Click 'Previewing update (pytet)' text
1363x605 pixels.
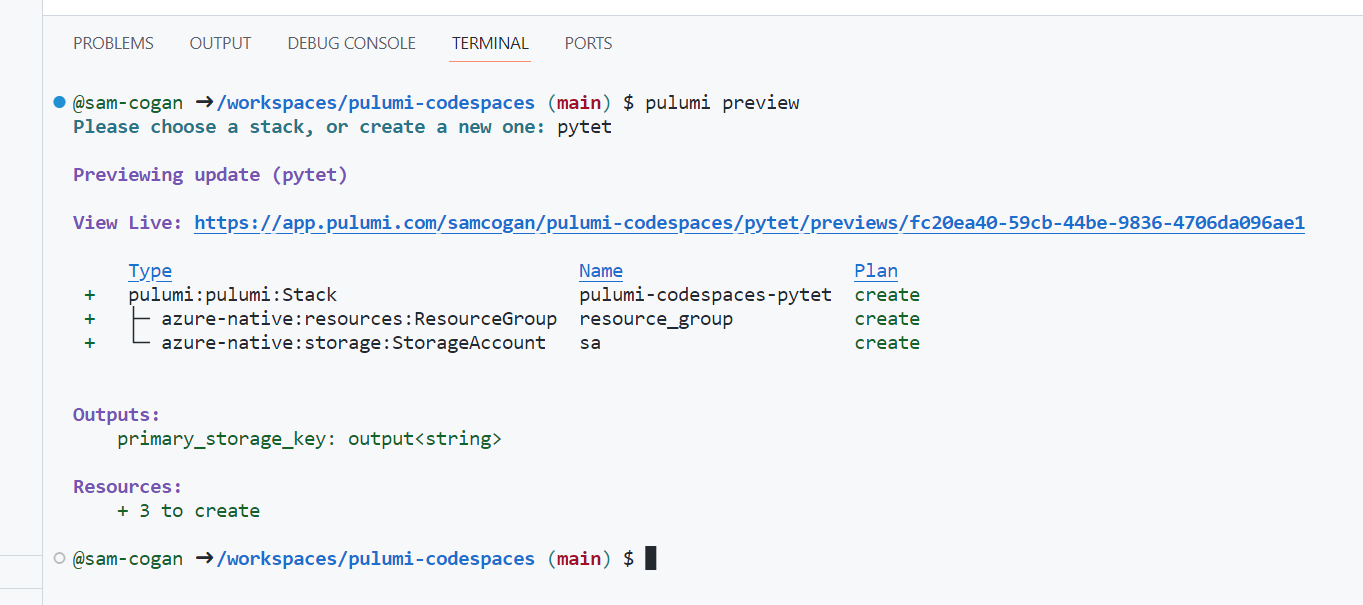(x=210, y=175)
